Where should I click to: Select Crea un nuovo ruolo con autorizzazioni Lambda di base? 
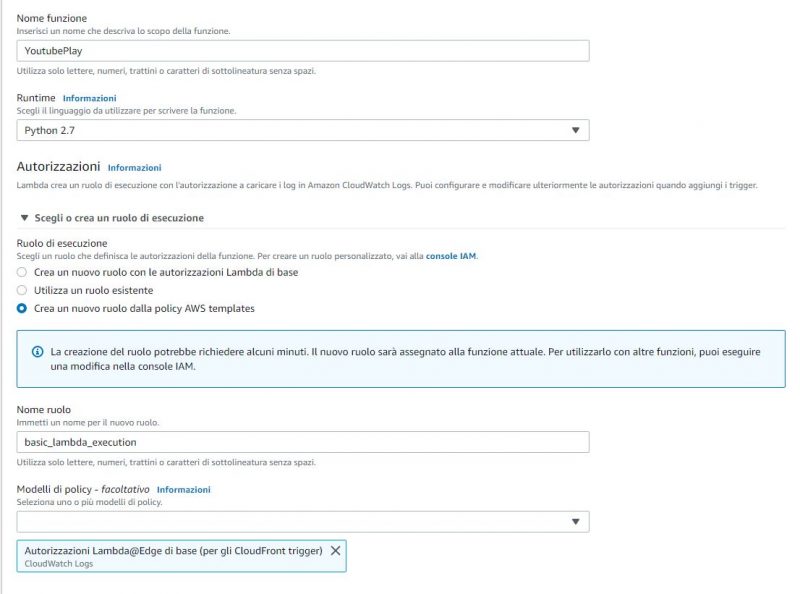click(21, 272)
